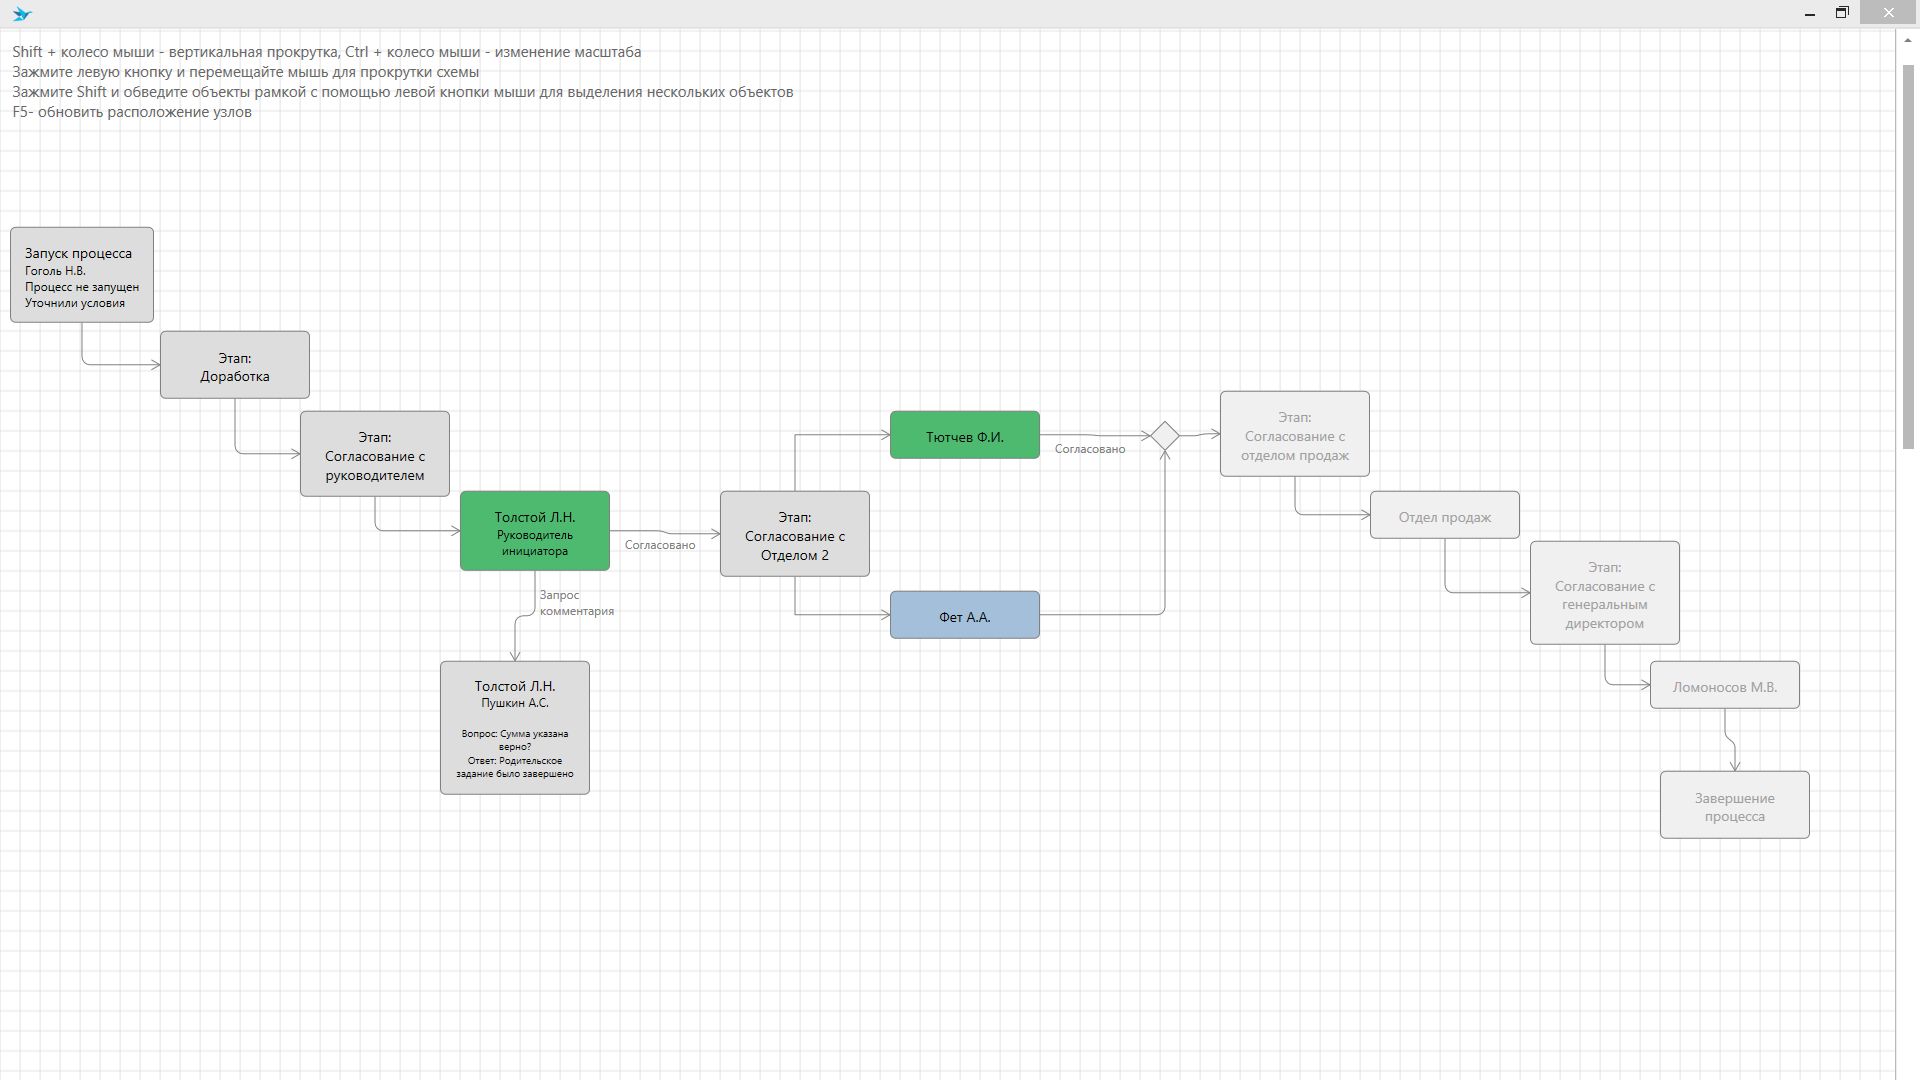The height and width of the screenshot is (1080, 1920).
Task: Click the 'Согласовано' label after Тютчев Ф.И.
Action: tap(1090, 449)
